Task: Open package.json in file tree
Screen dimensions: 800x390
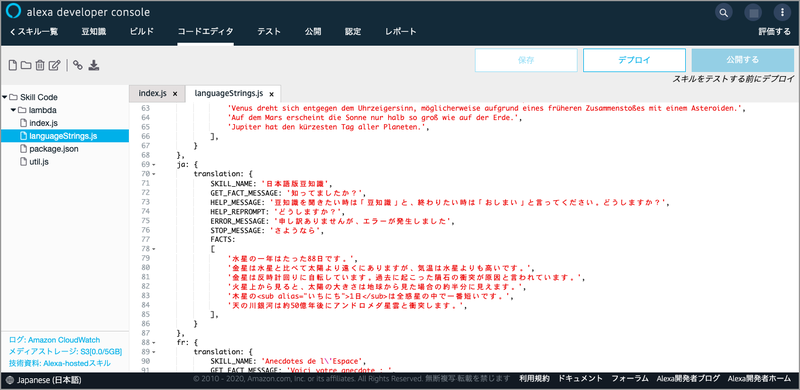Action: pos(54,149)
